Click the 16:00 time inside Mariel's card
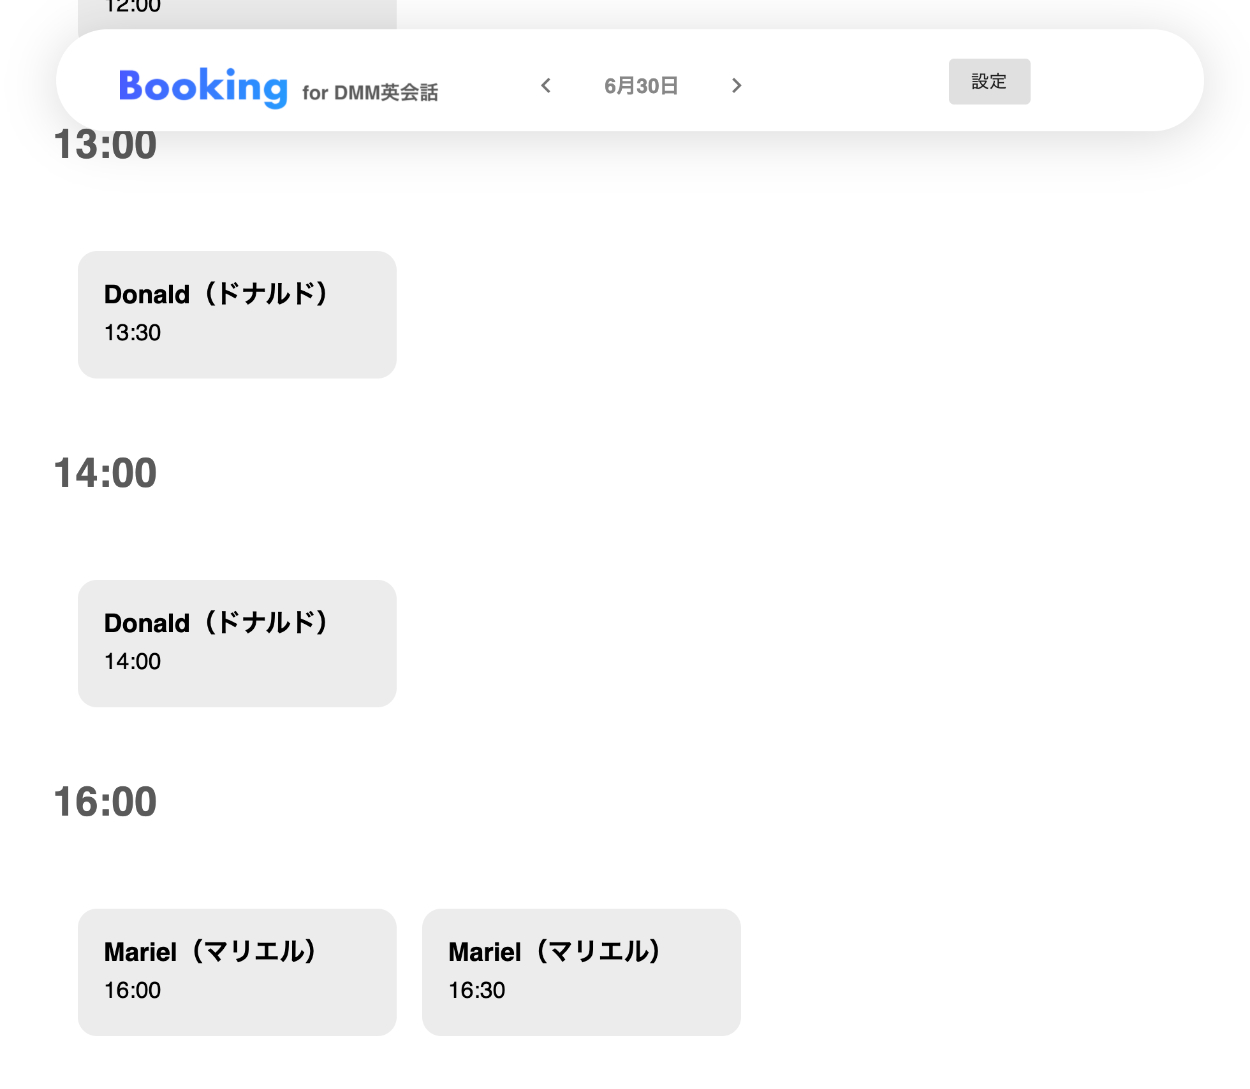Image resolution: width=1250 pixels, height=1089 pixels. point(133,991)
